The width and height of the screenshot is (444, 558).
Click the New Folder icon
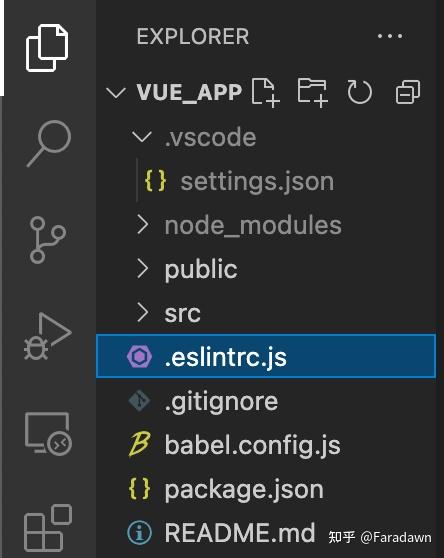(x=313, y=93)
